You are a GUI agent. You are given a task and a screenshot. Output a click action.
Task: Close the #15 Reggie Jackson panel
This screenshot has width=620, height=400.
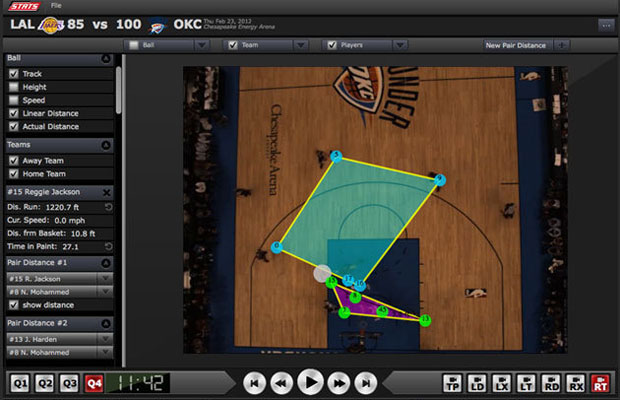pyautogui.click(x=106, y=191)
